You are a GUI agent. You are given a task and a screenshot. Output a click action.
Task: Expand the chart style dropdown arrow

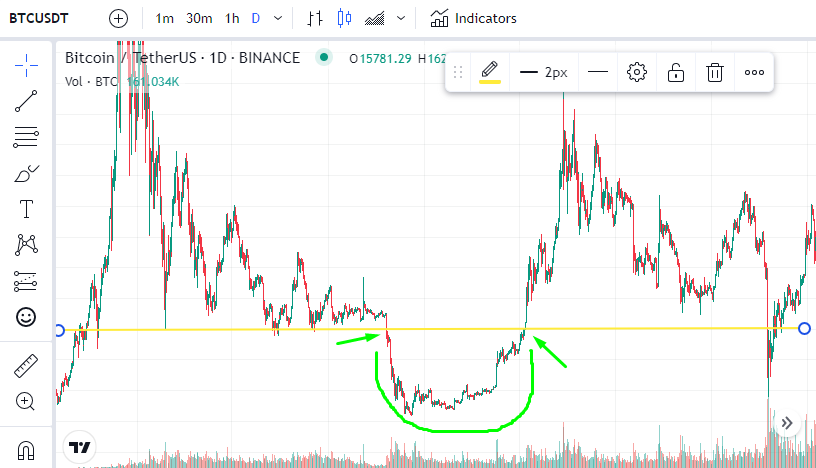point(401,19)
